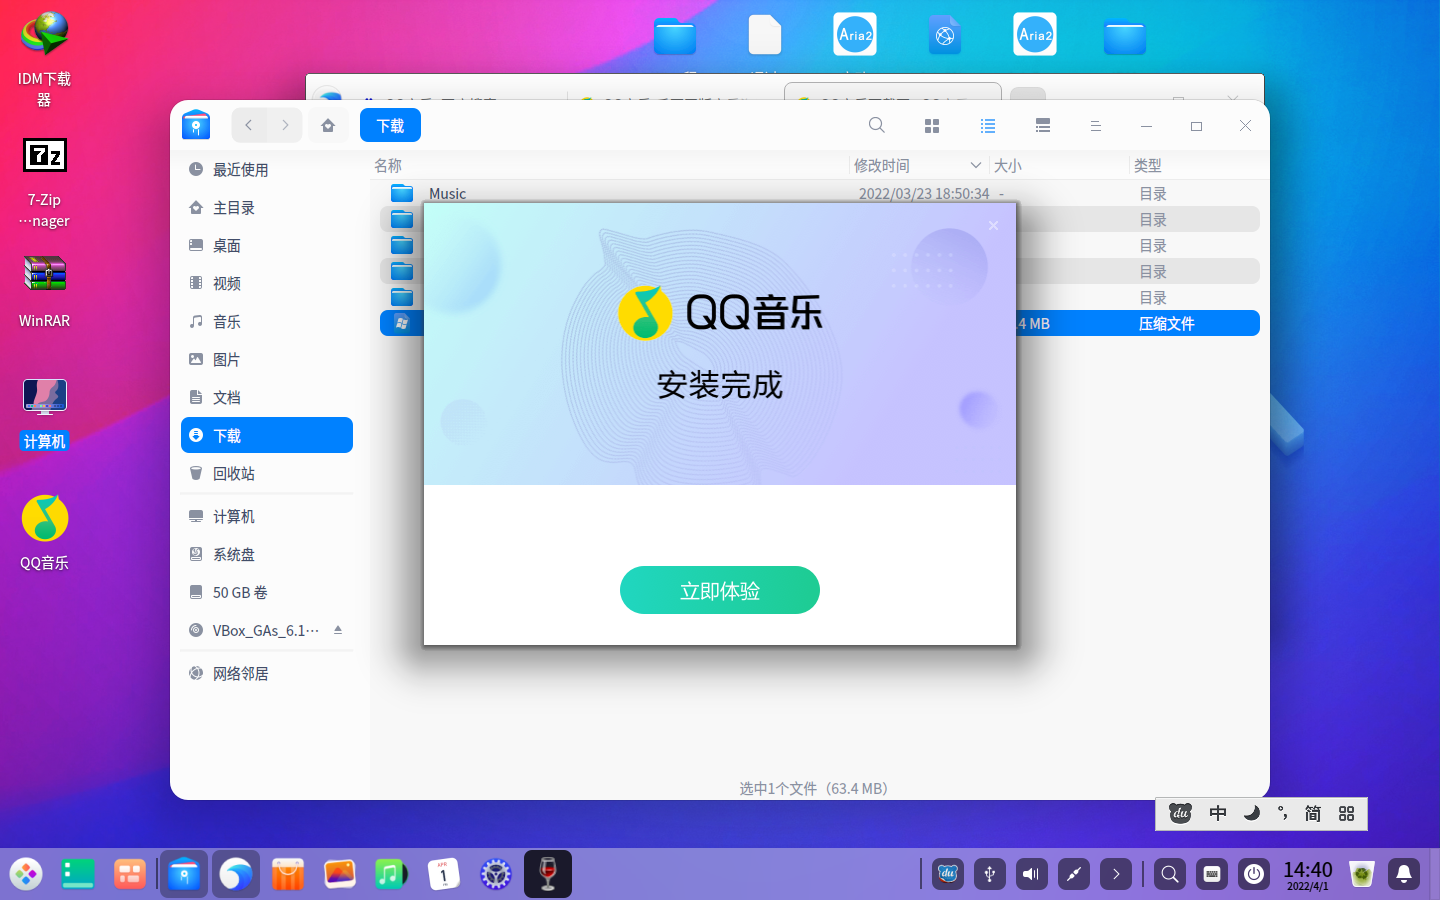Open the input method toolbox grid
Image resolution: width=1440 pixels, height=900 pixels.
pos(1347,813)
